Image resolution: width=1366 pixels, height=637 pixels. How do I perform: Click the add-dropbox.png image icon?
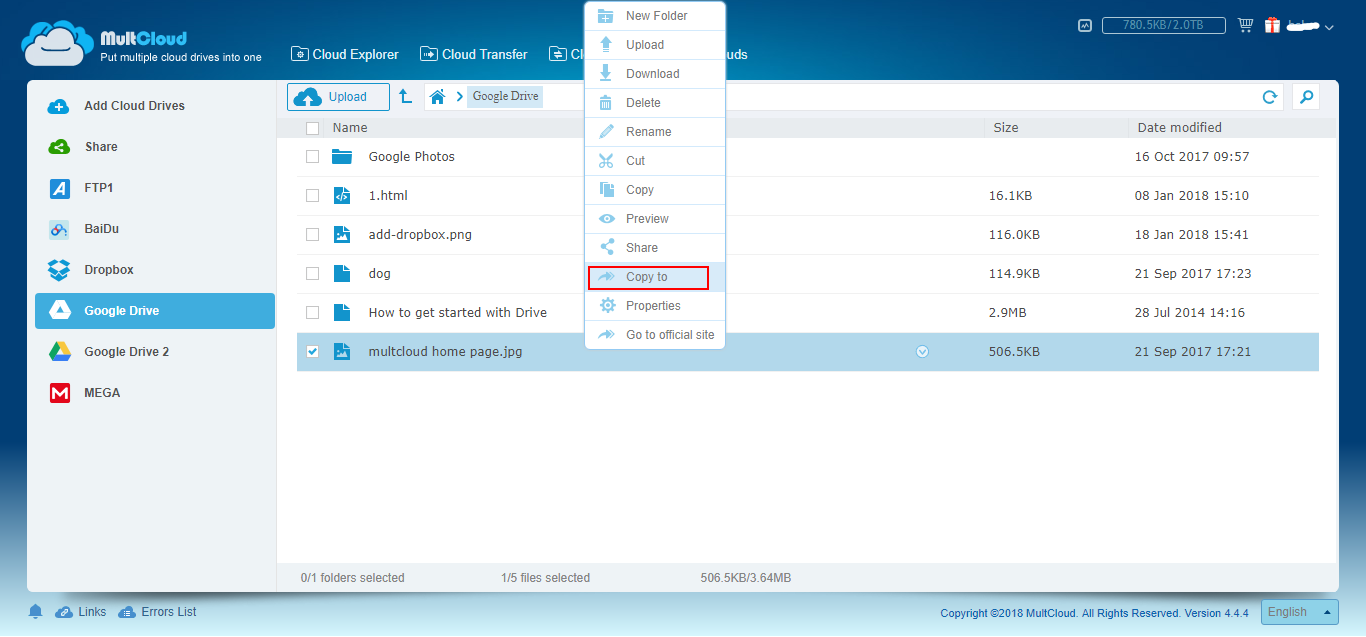pyautogui.click(x=342, y=234)
